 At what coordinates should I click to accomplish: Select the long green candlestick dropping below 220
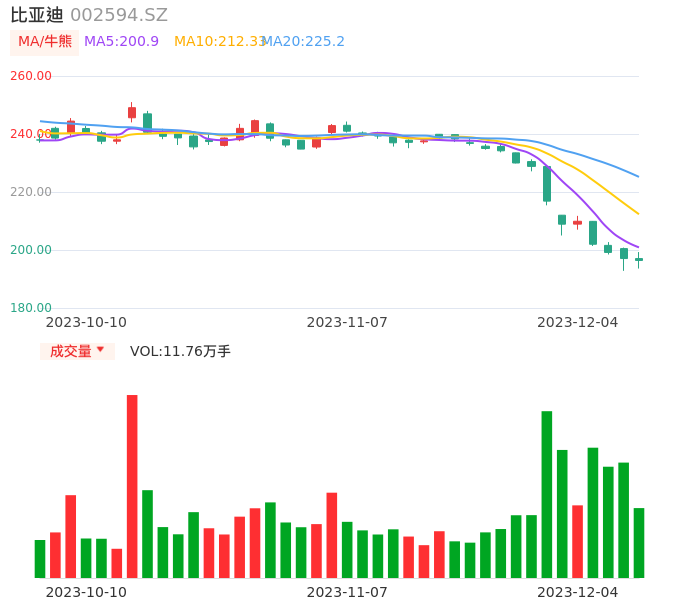(x=547, y=184)
